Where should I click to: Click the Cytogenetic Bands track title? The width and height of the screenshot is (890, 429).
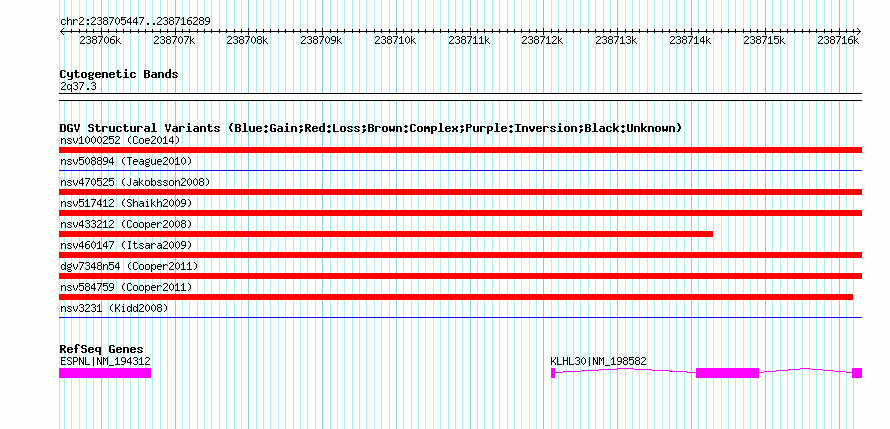click(119, 74)
